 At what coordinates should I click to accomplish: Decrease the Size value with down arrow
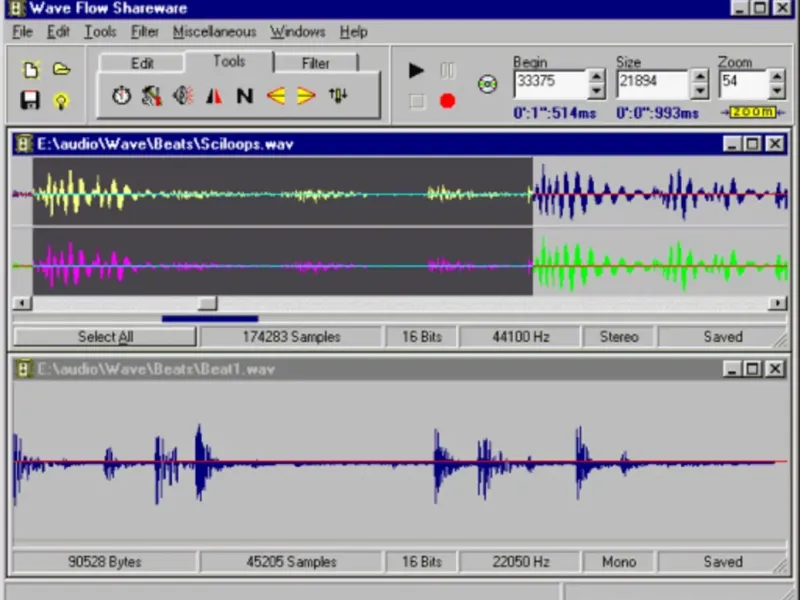[698, 90]
